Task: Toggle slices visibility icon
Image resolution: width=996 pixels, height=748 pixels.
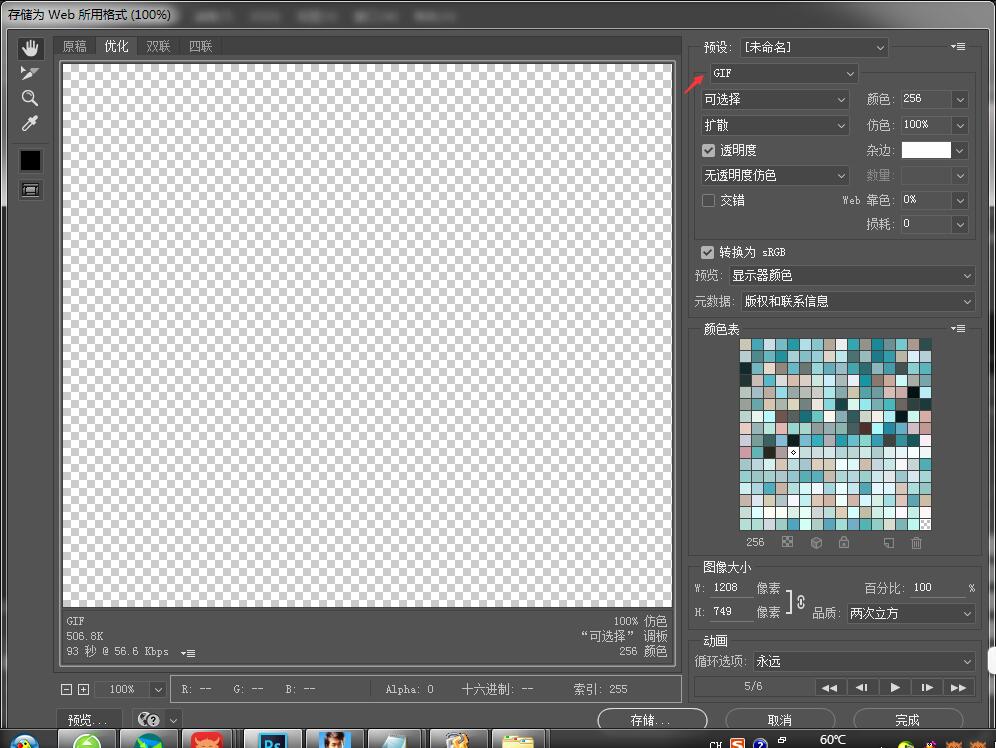Action: point(30,189)
